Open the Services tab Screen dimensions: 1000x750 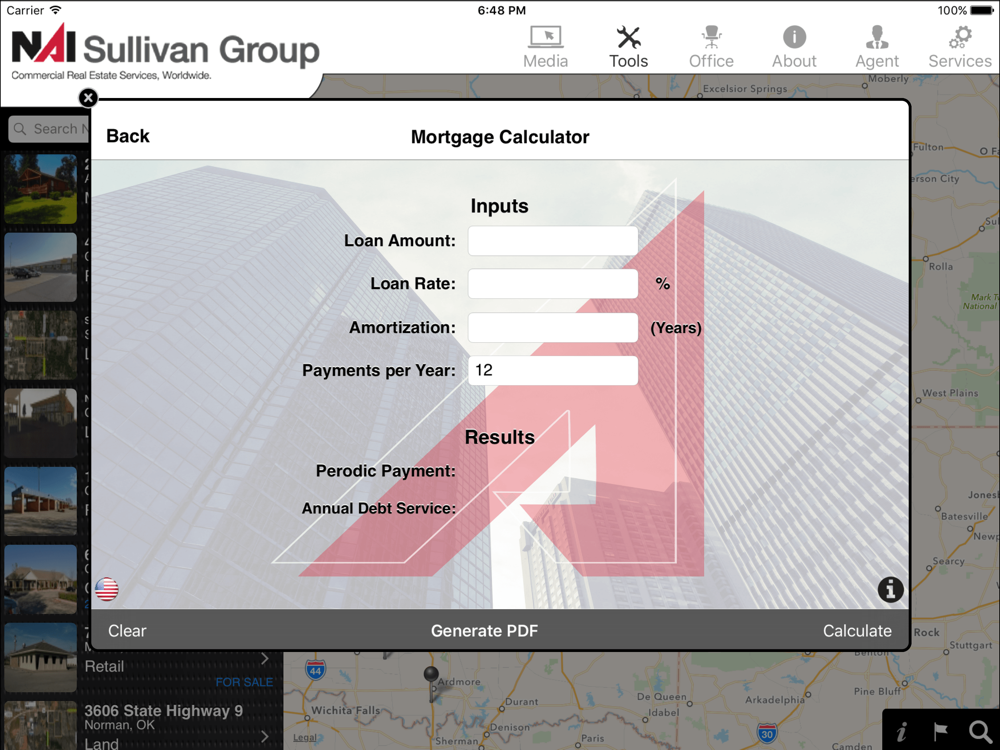960,47
